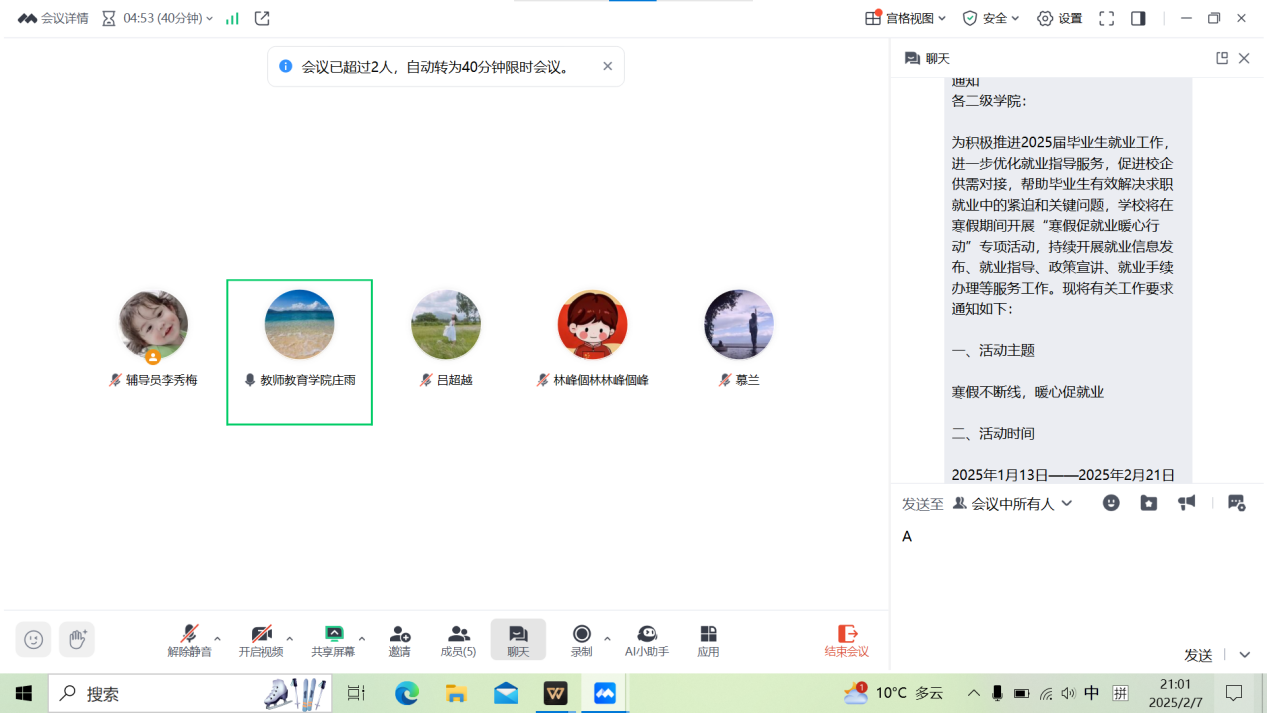Click the raise hand icon
This screenshot has width=1267, height=713.
[x=77, y=639]
